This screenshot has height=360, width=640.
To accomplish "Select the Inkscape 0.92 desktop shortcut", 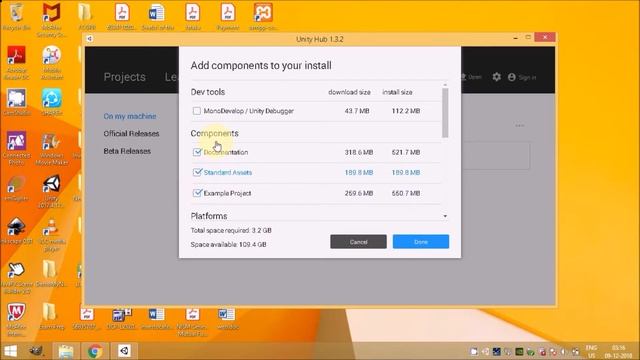I will 16,231.
